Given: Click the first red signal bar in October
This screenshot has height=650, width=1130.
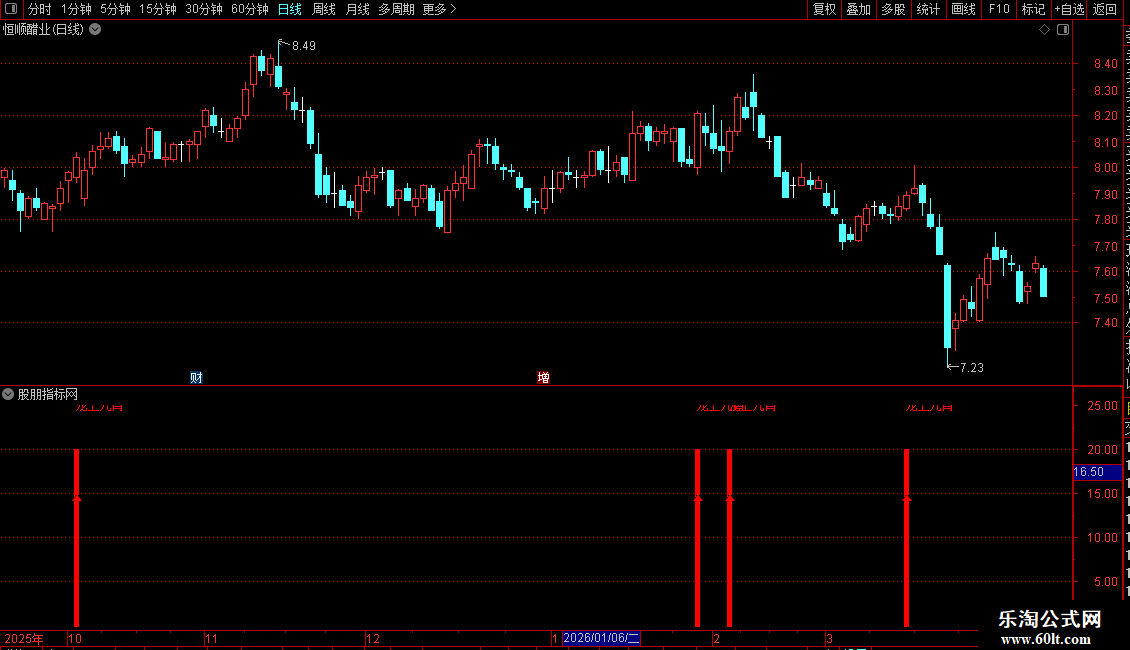Looking at the screenshot, I should pyautogui.click(x=76, y=538).
